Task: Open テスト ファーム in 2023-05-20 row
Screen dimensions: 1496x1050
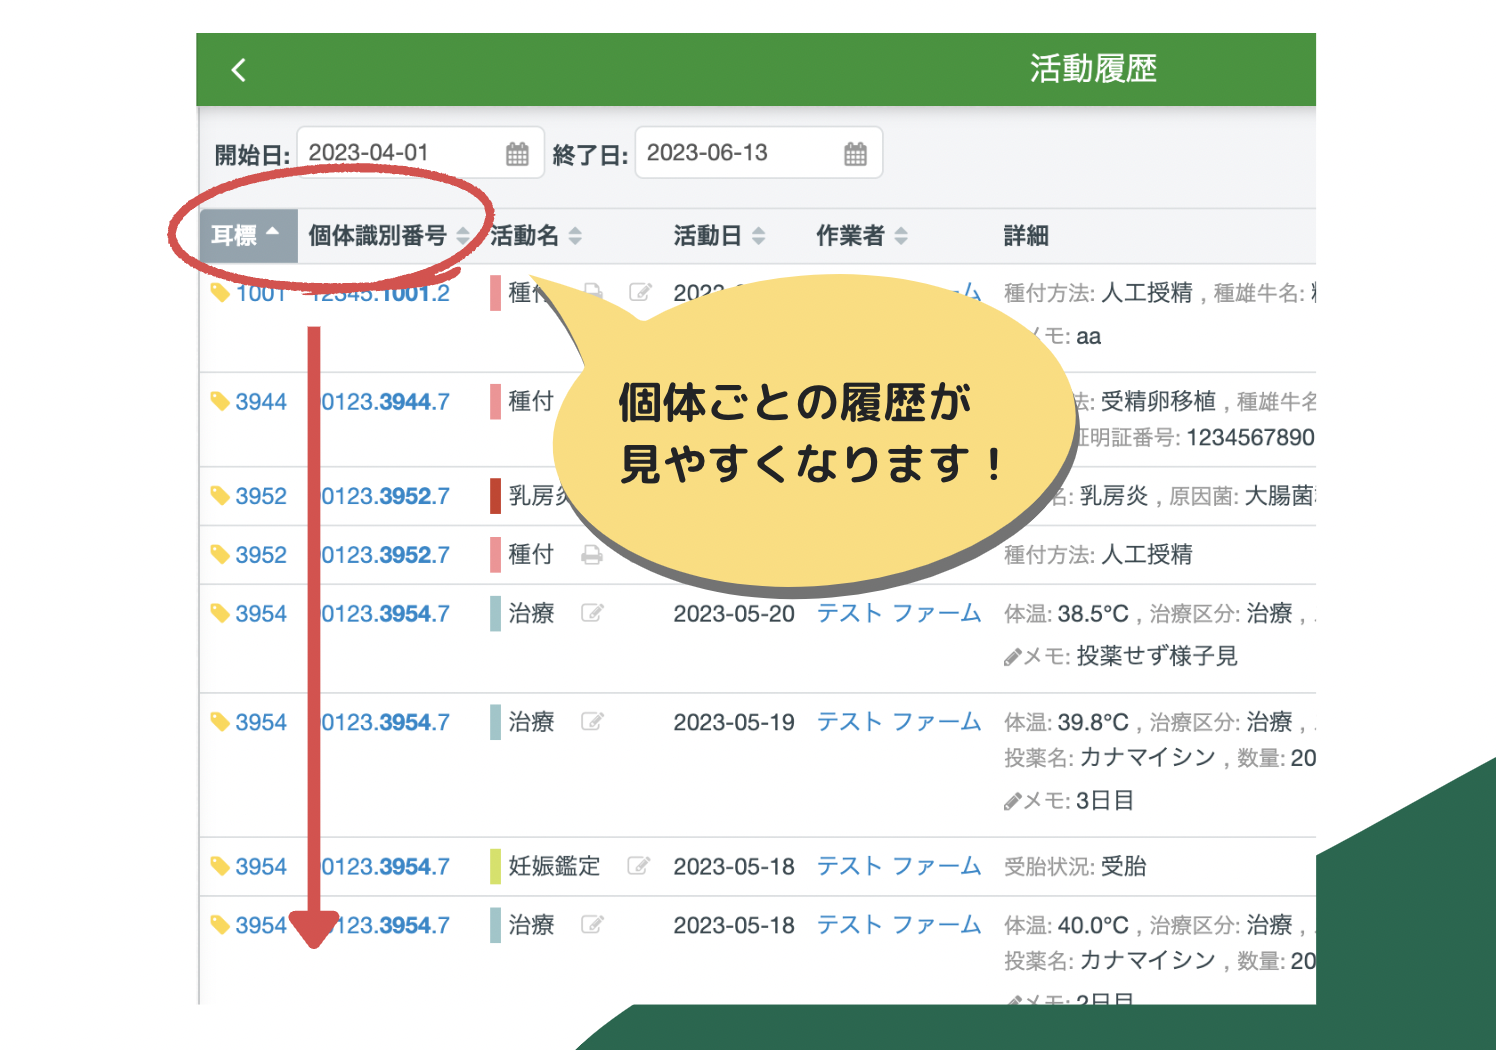Action: 899,613
